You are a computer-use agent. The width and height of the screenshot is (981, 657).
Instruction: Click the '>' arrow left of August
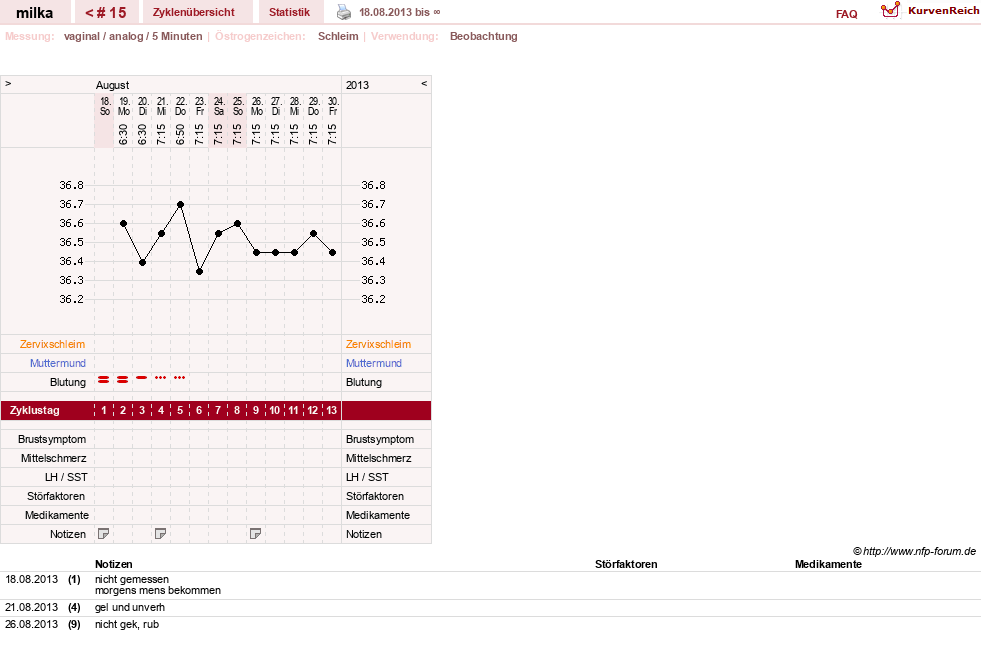8,83
